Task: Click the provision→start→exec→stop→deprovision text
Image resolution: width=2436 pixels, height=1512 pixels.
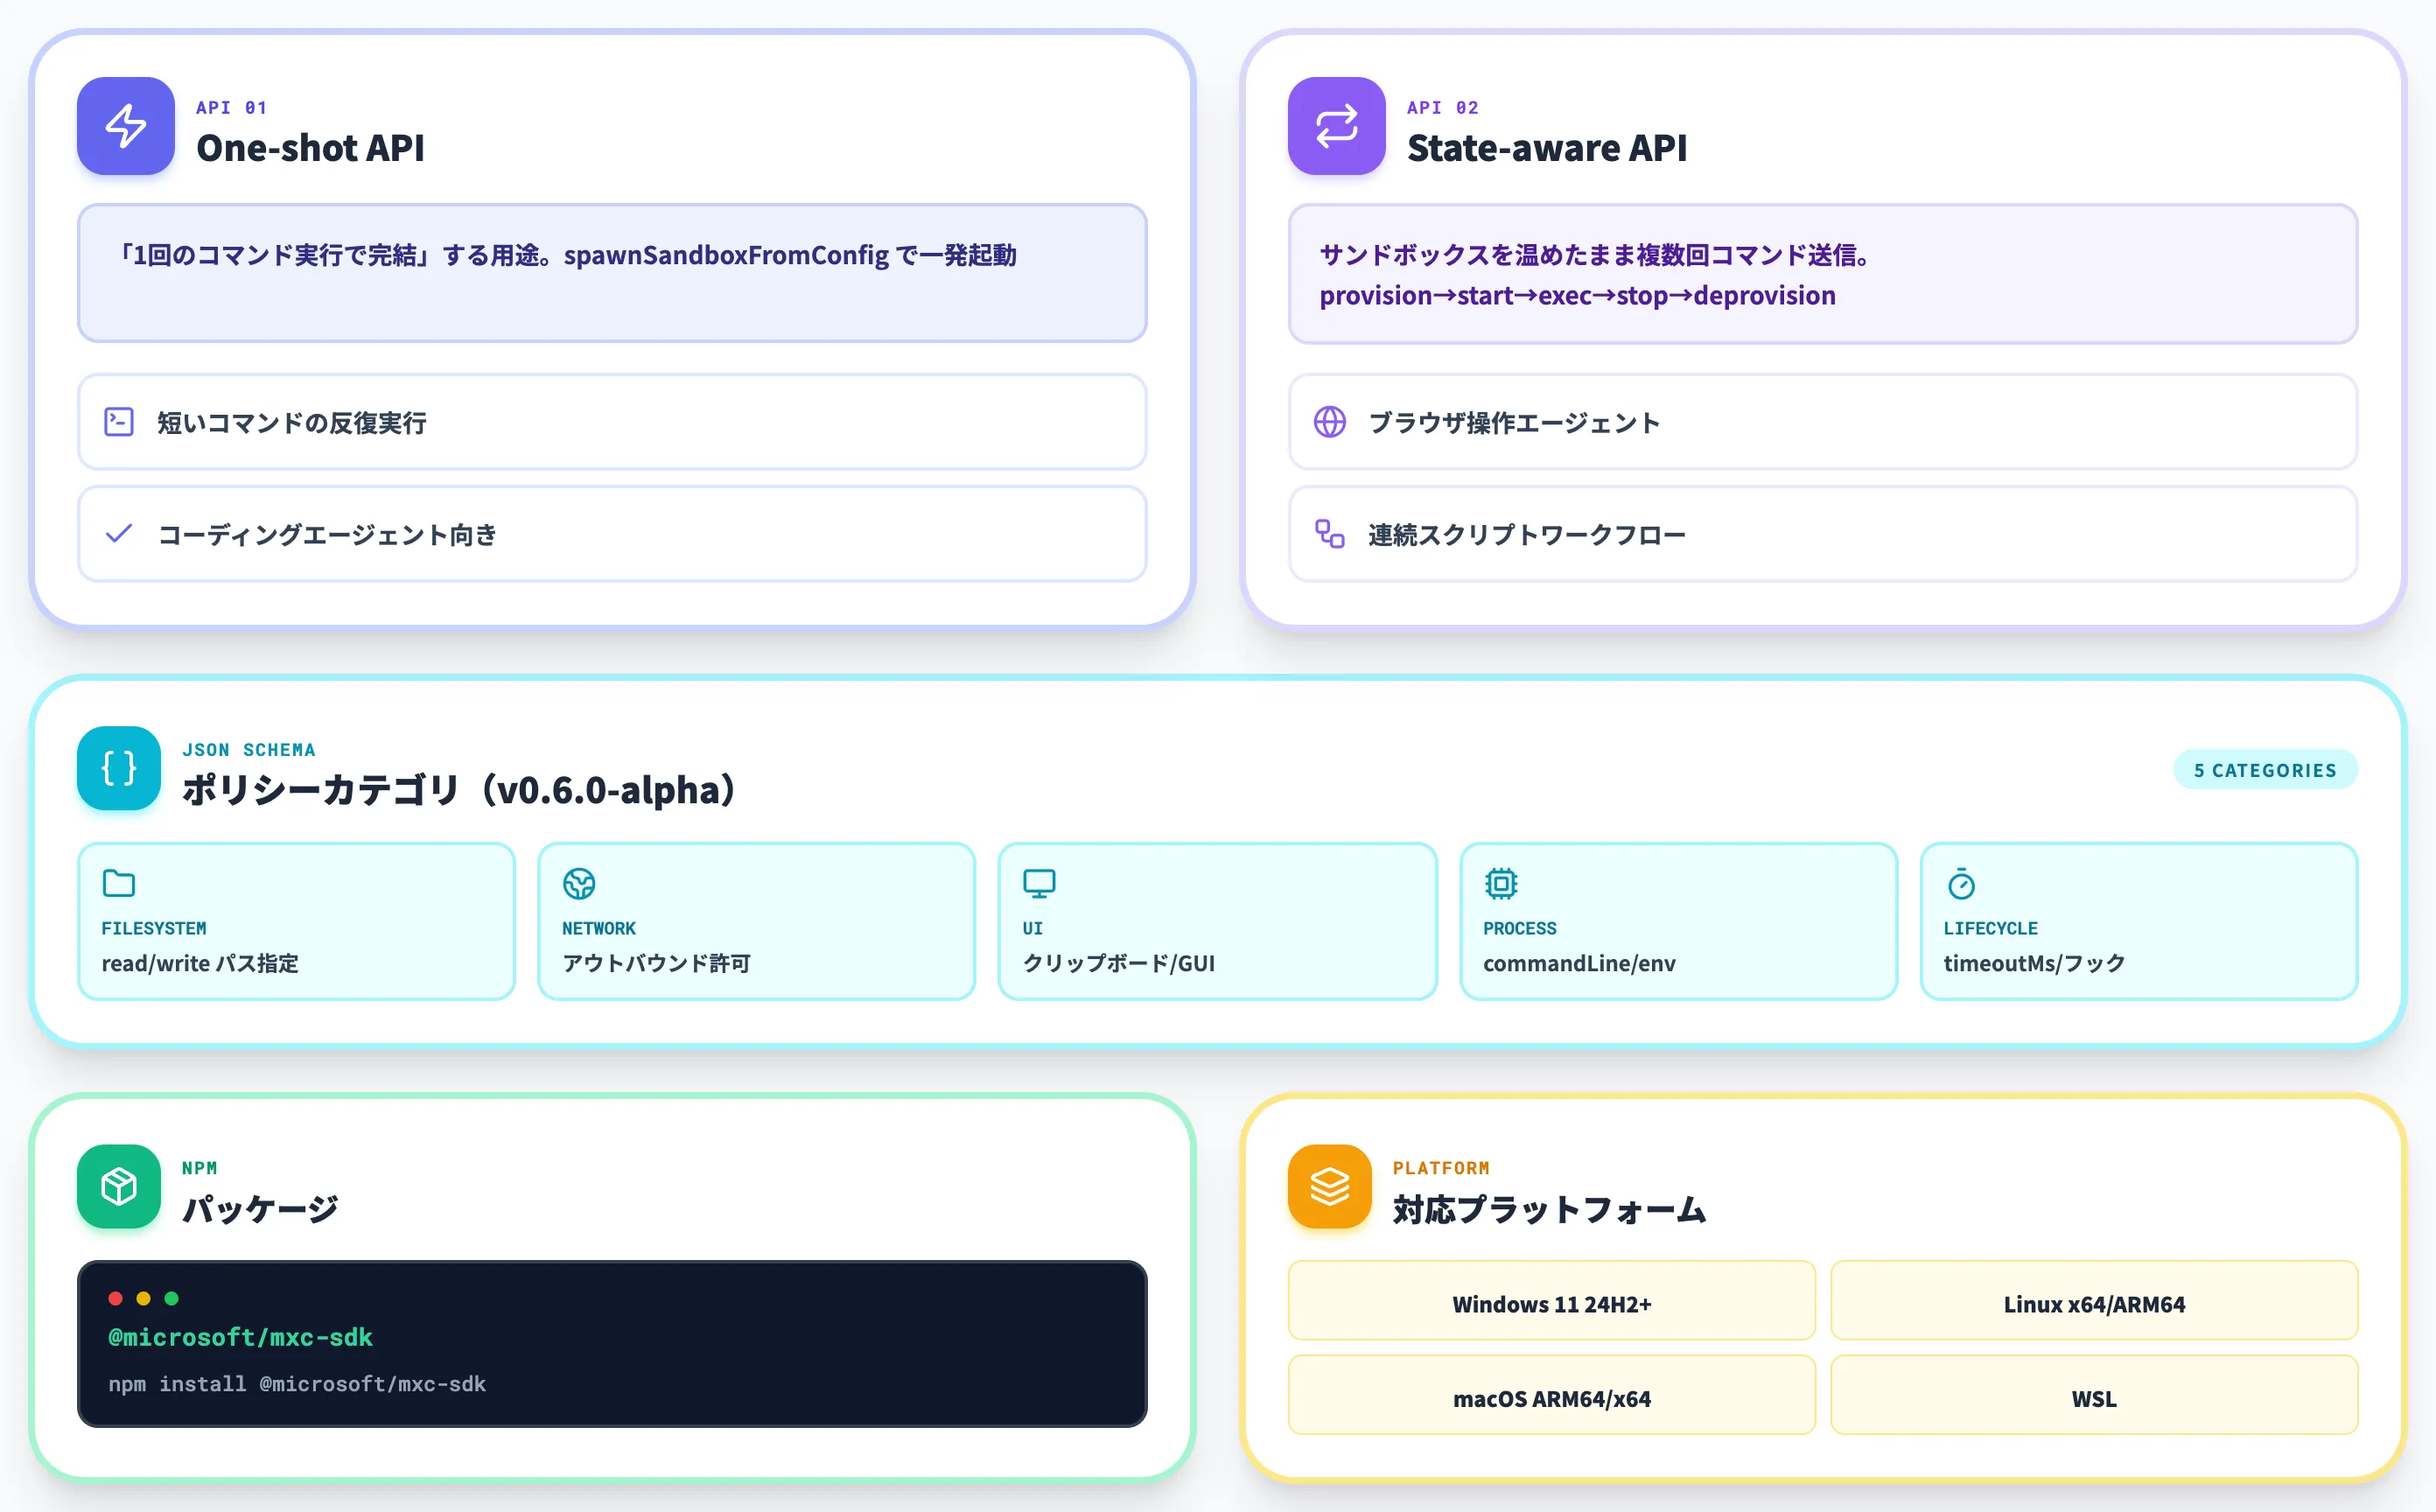Action: point(1577,296)
